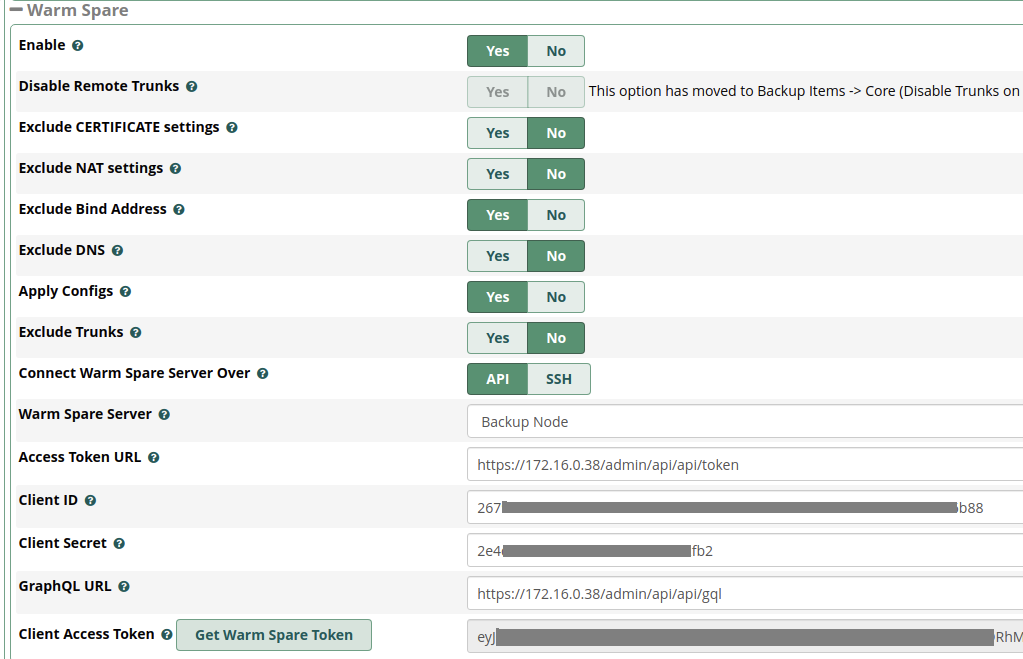
Task: Open help tooltip for Exclude CERTIFICATE settings
Action: tap(232, 128)
